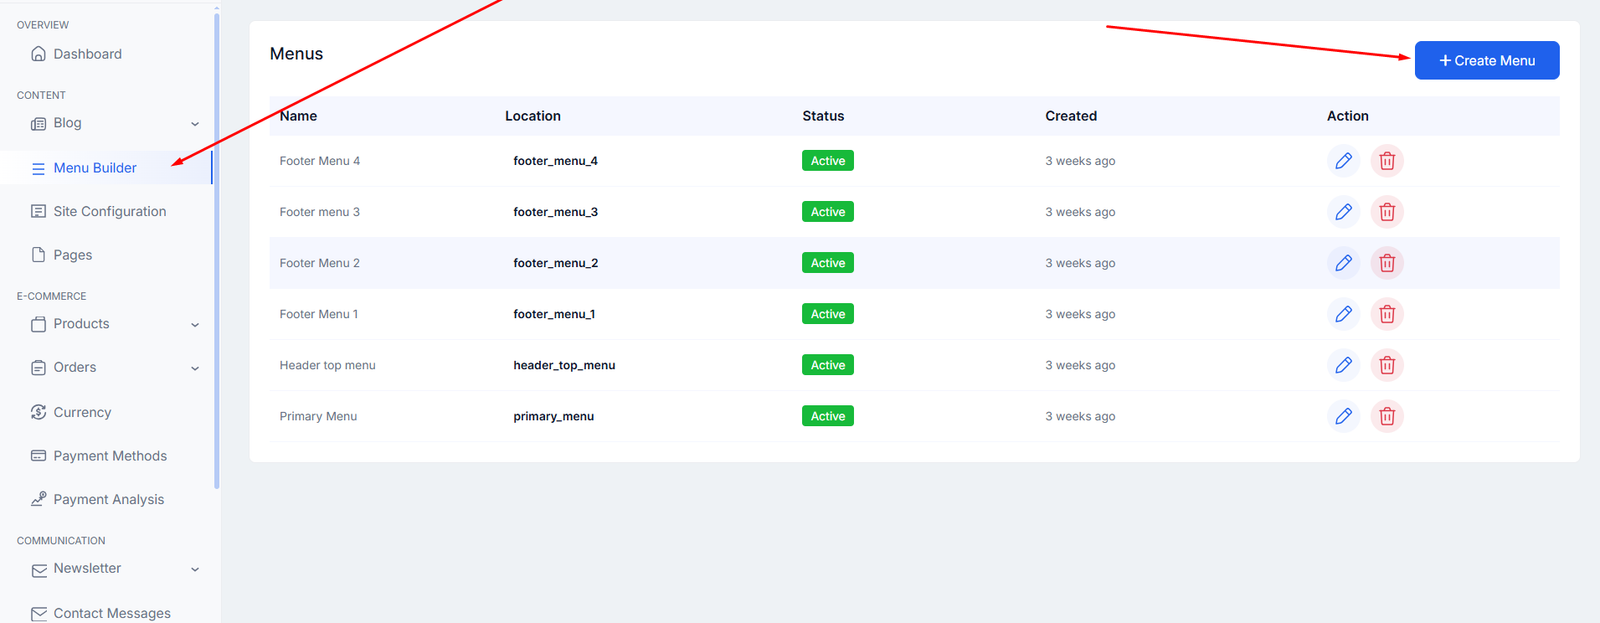Click the Orders clipboard icon
The image size is (1600, 623).
tap(38, 368)
